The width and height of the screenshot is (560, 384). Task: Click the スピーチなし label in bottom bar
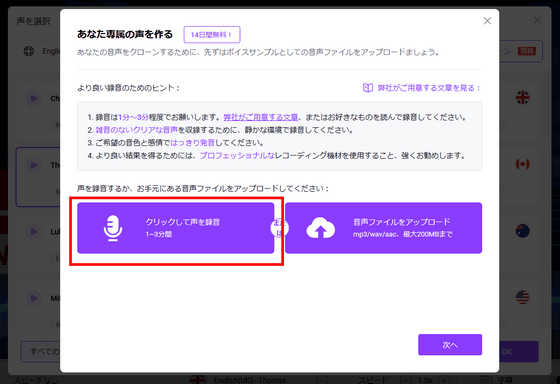pyautogui.click(x=35, y=380)
